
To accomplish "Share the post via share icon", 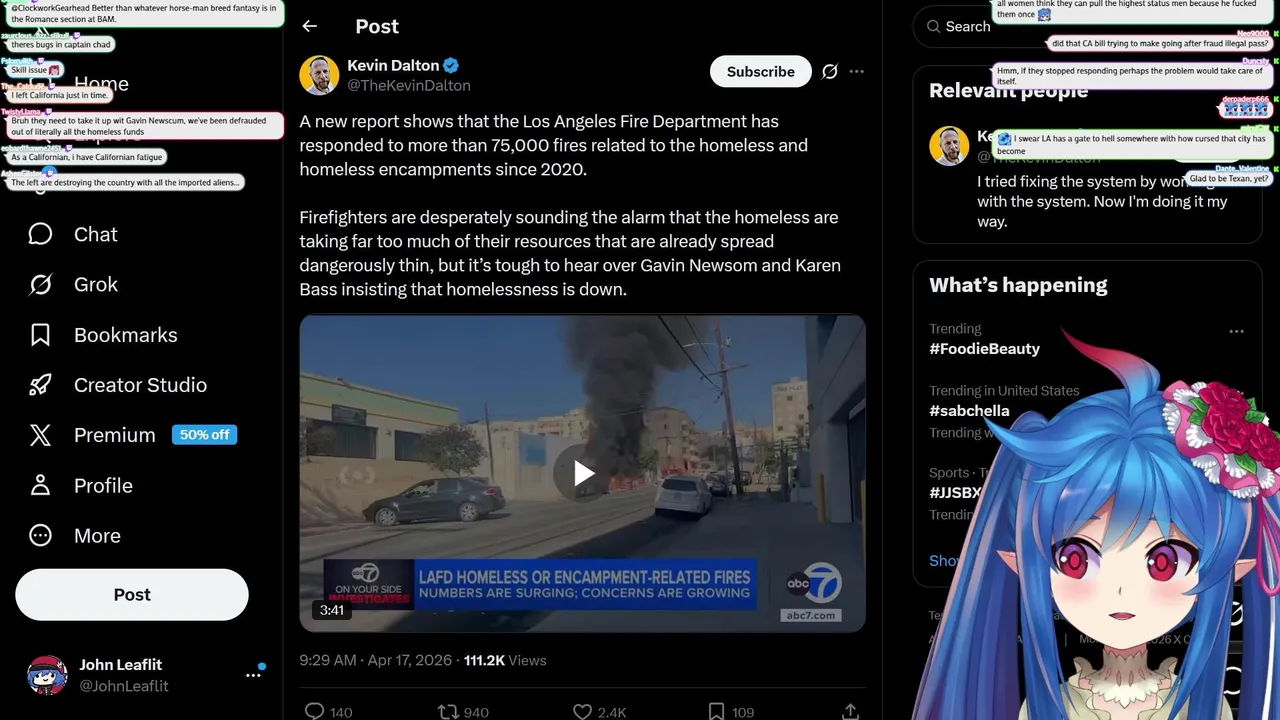I will click(850, 712).
